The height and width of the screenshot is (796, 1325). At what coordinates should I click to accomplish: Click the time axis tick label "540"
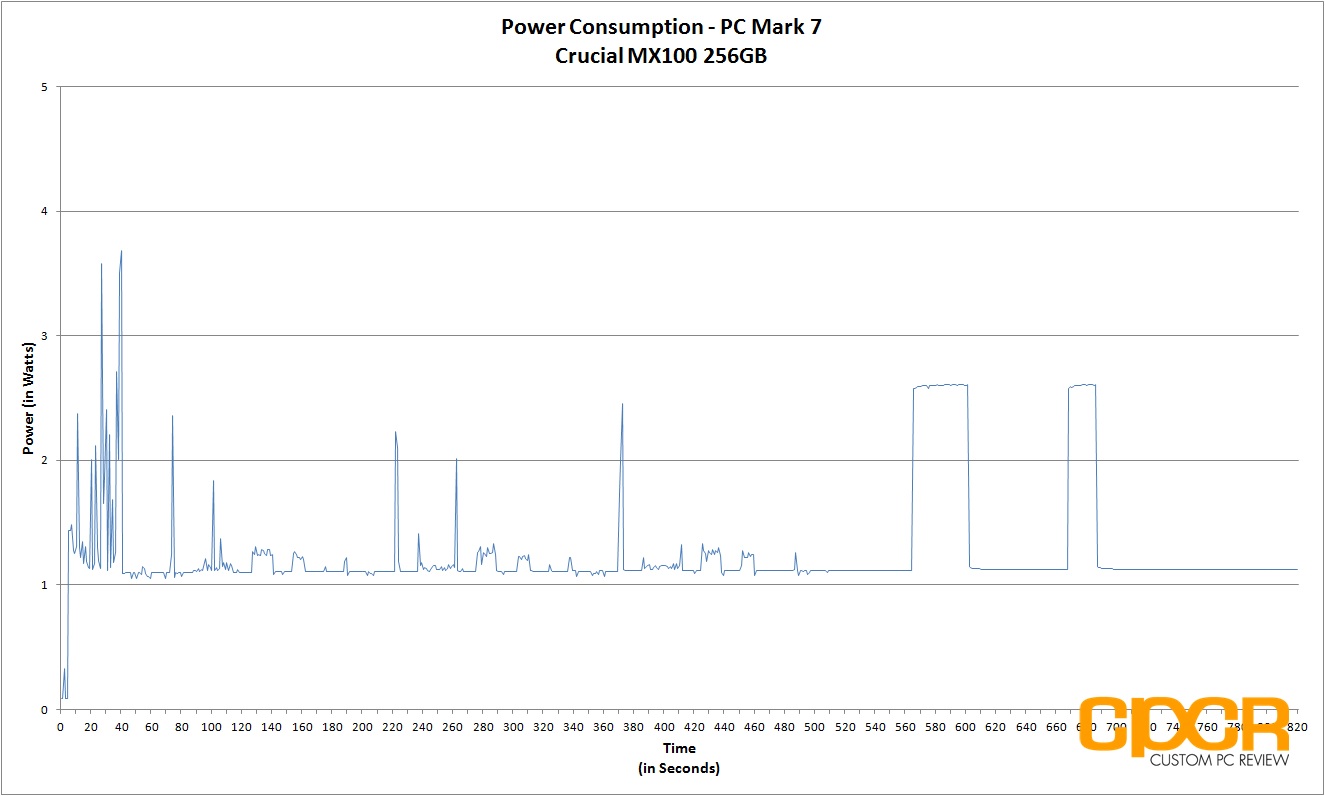[875, 727]
